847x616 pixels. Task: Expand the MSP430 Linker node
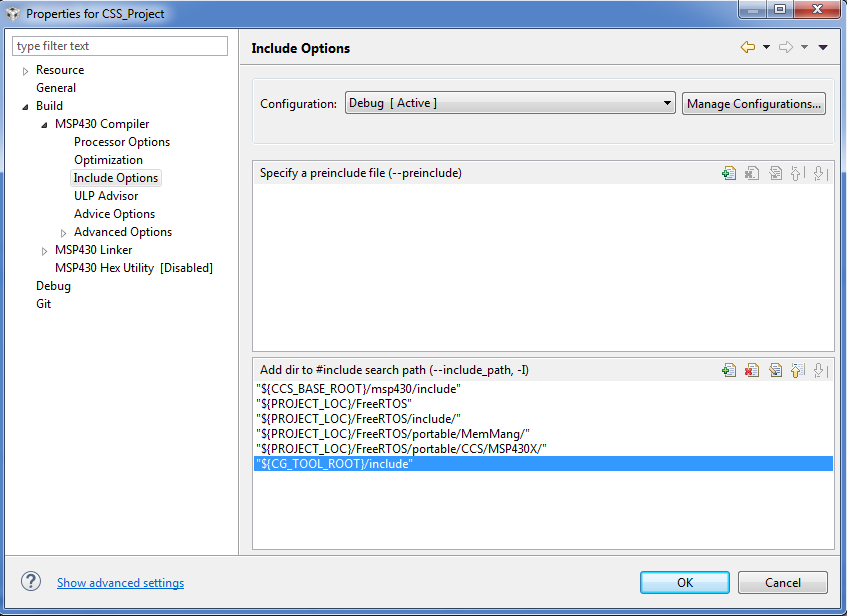point(44,251)
